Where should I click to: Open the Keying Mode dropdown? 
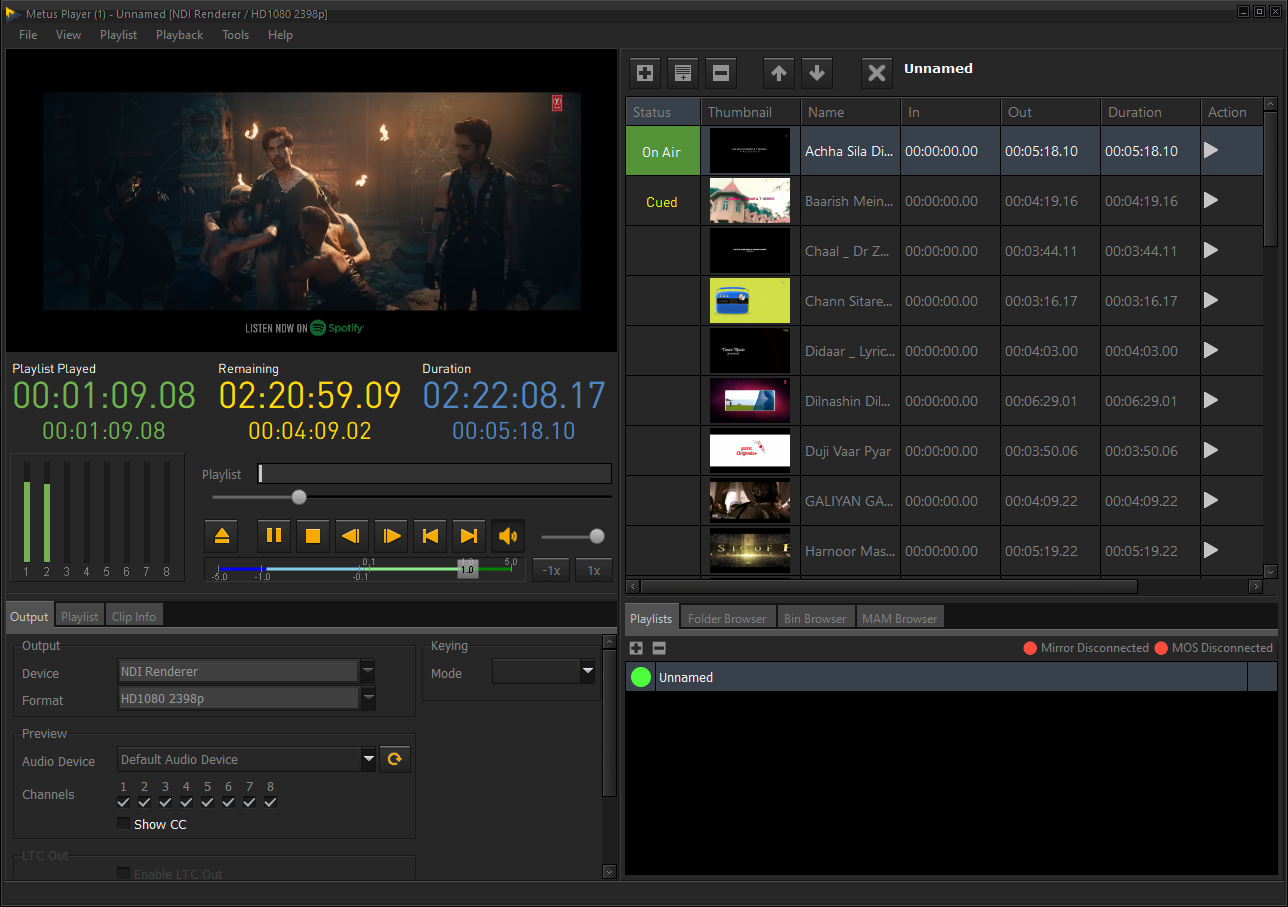click(x=588, y=672)
